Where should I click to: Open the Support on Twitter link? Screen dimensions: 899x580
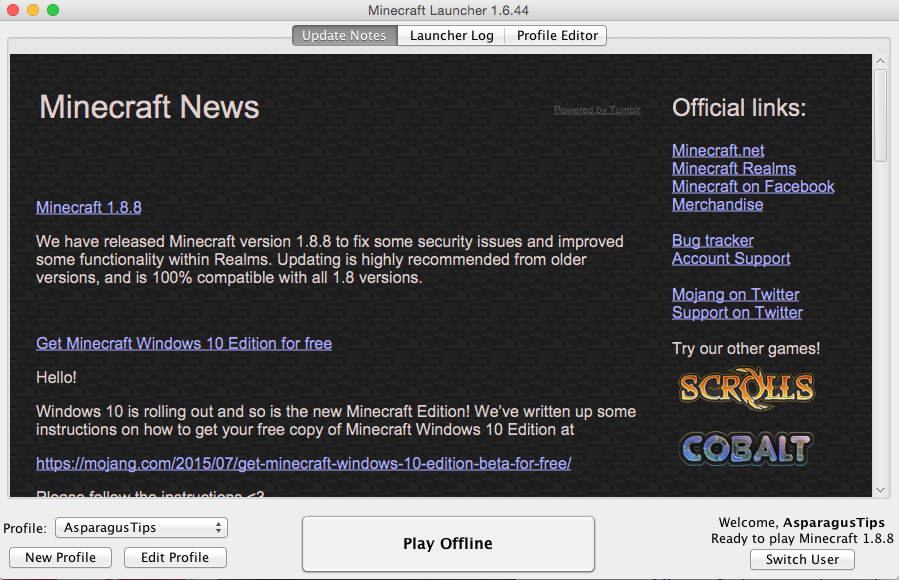737,312
